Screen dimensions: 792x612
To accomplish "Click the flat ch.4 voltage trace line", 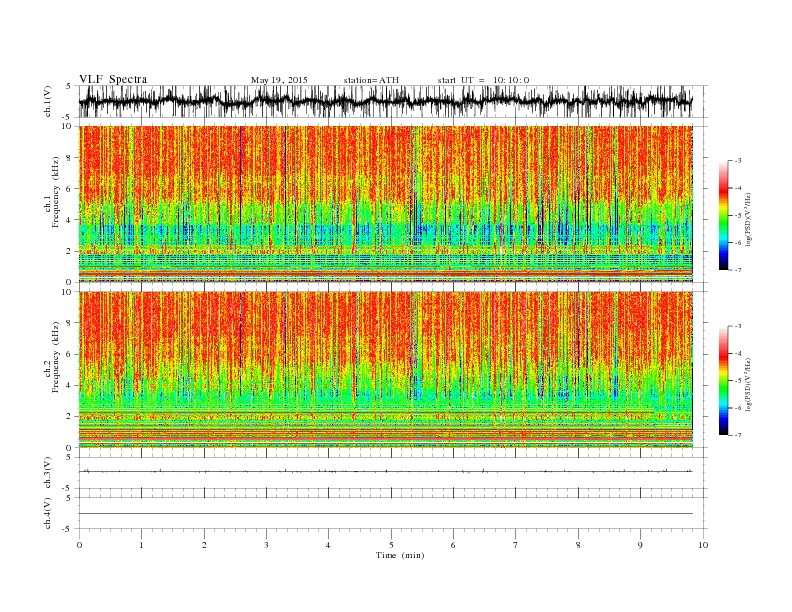I will (x=386, y=514).
